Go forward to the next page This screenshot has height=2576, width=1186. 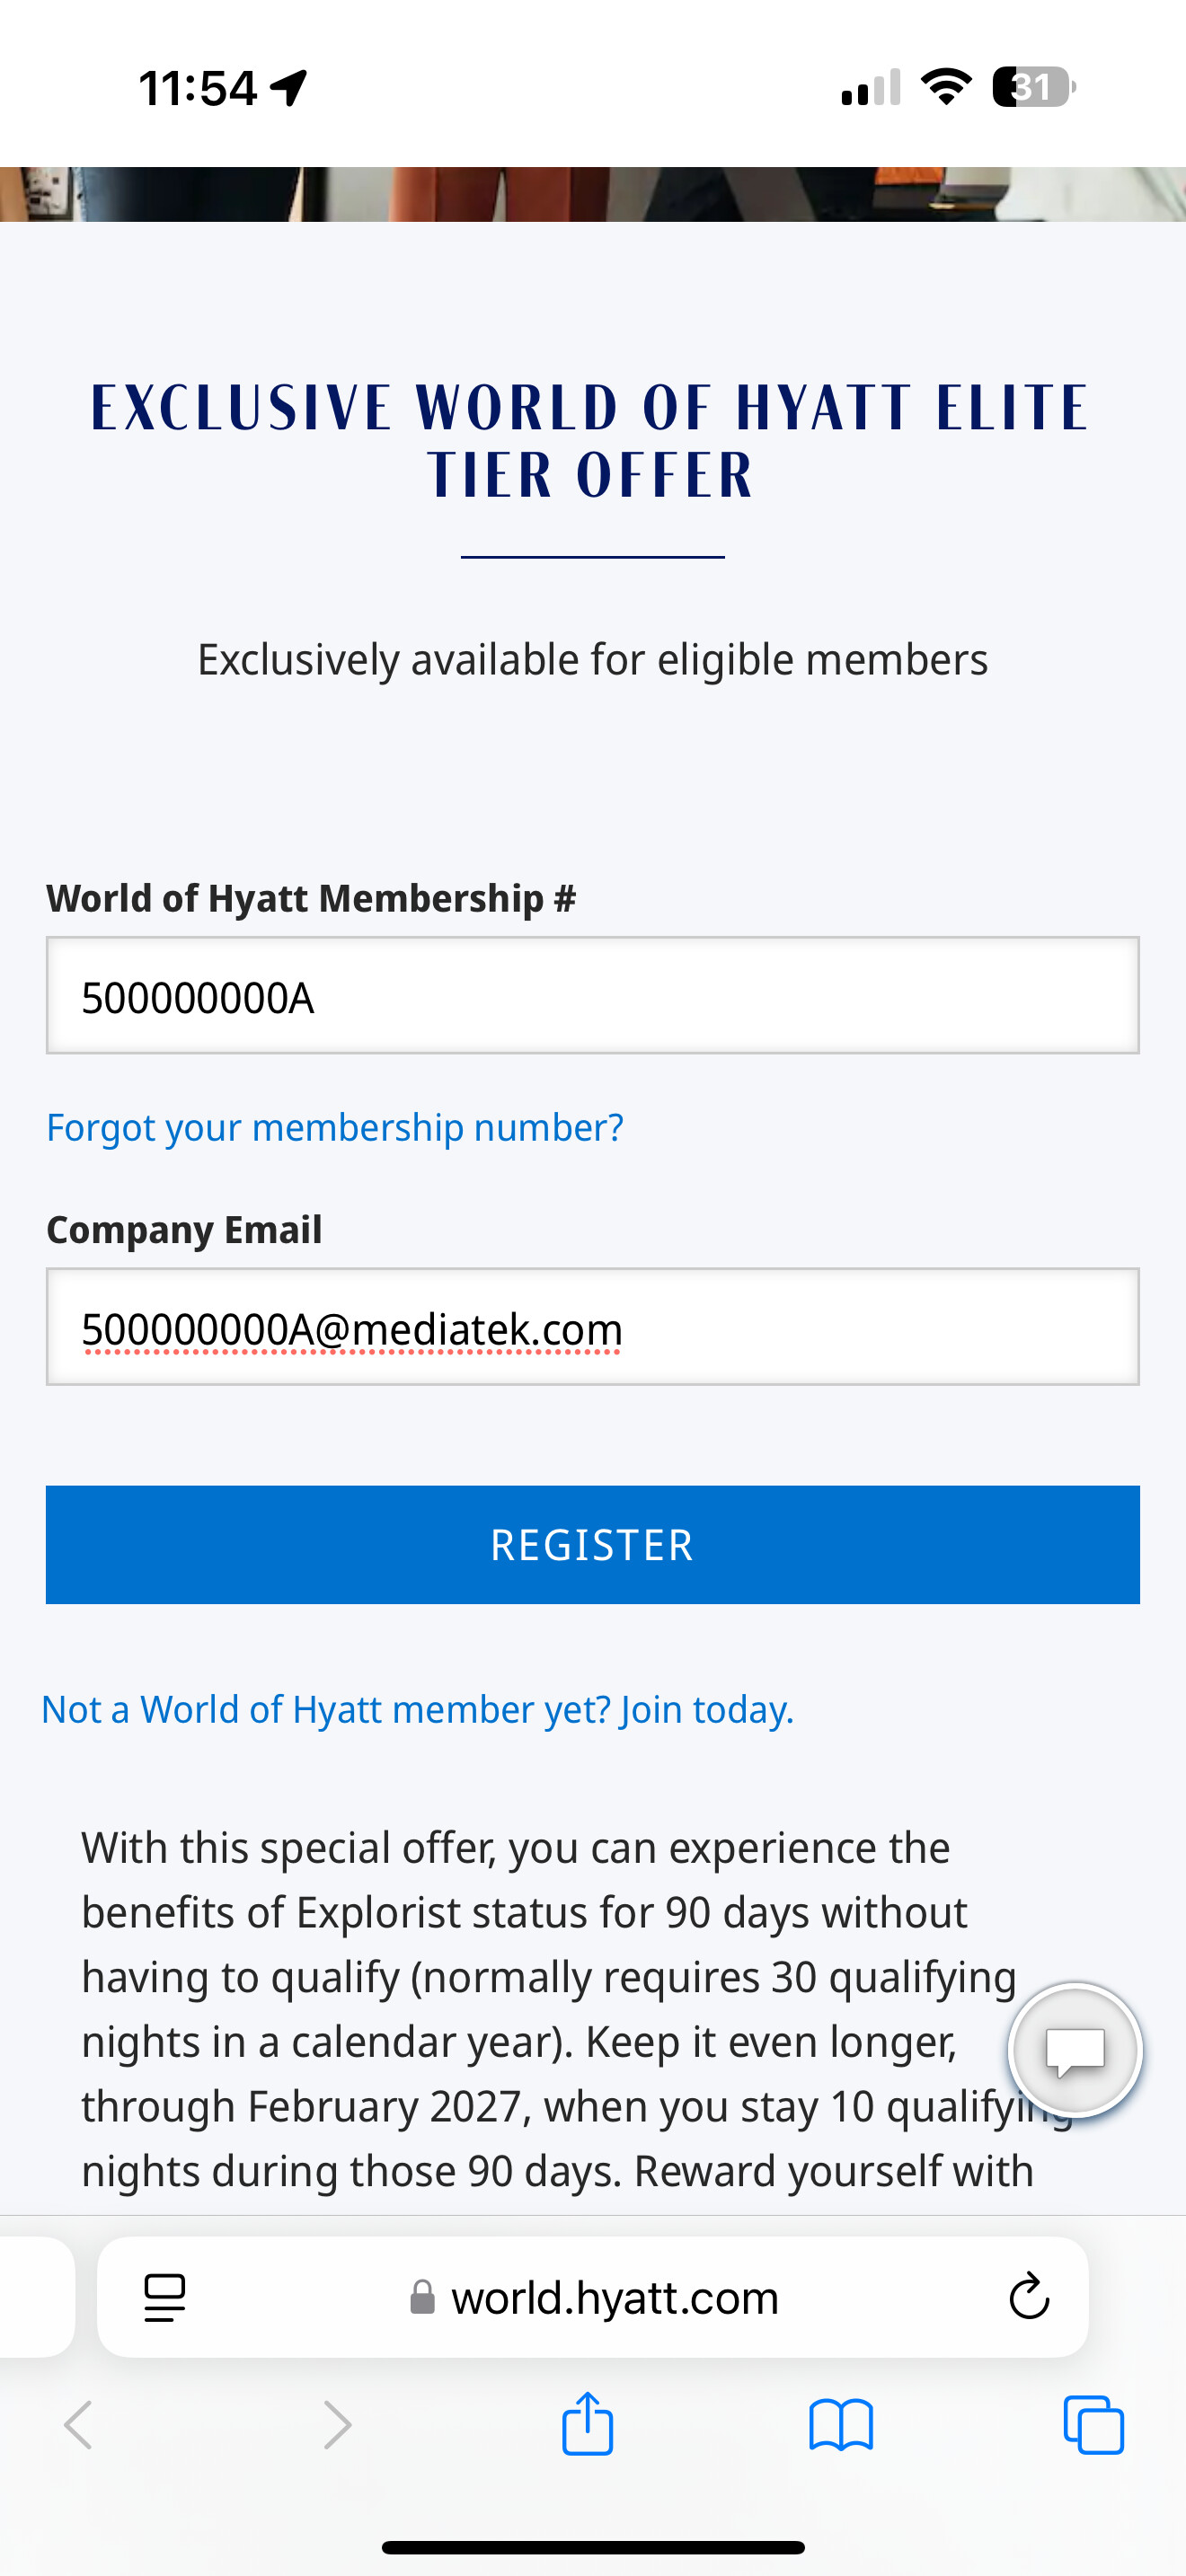pos(337,2425)
